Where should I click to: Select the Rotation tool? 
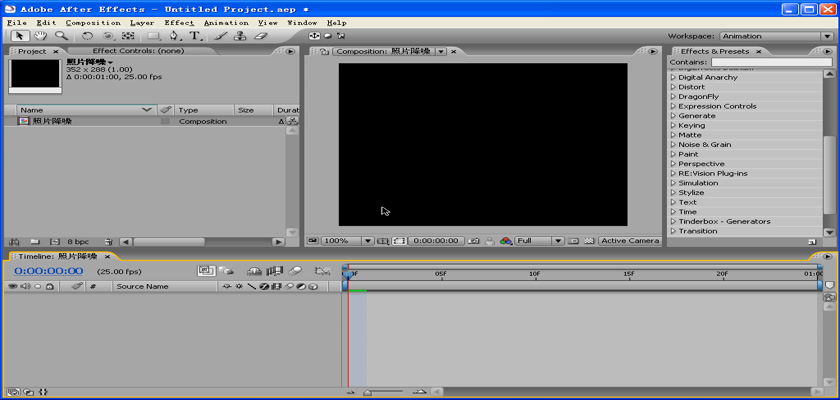pos(88,36)
